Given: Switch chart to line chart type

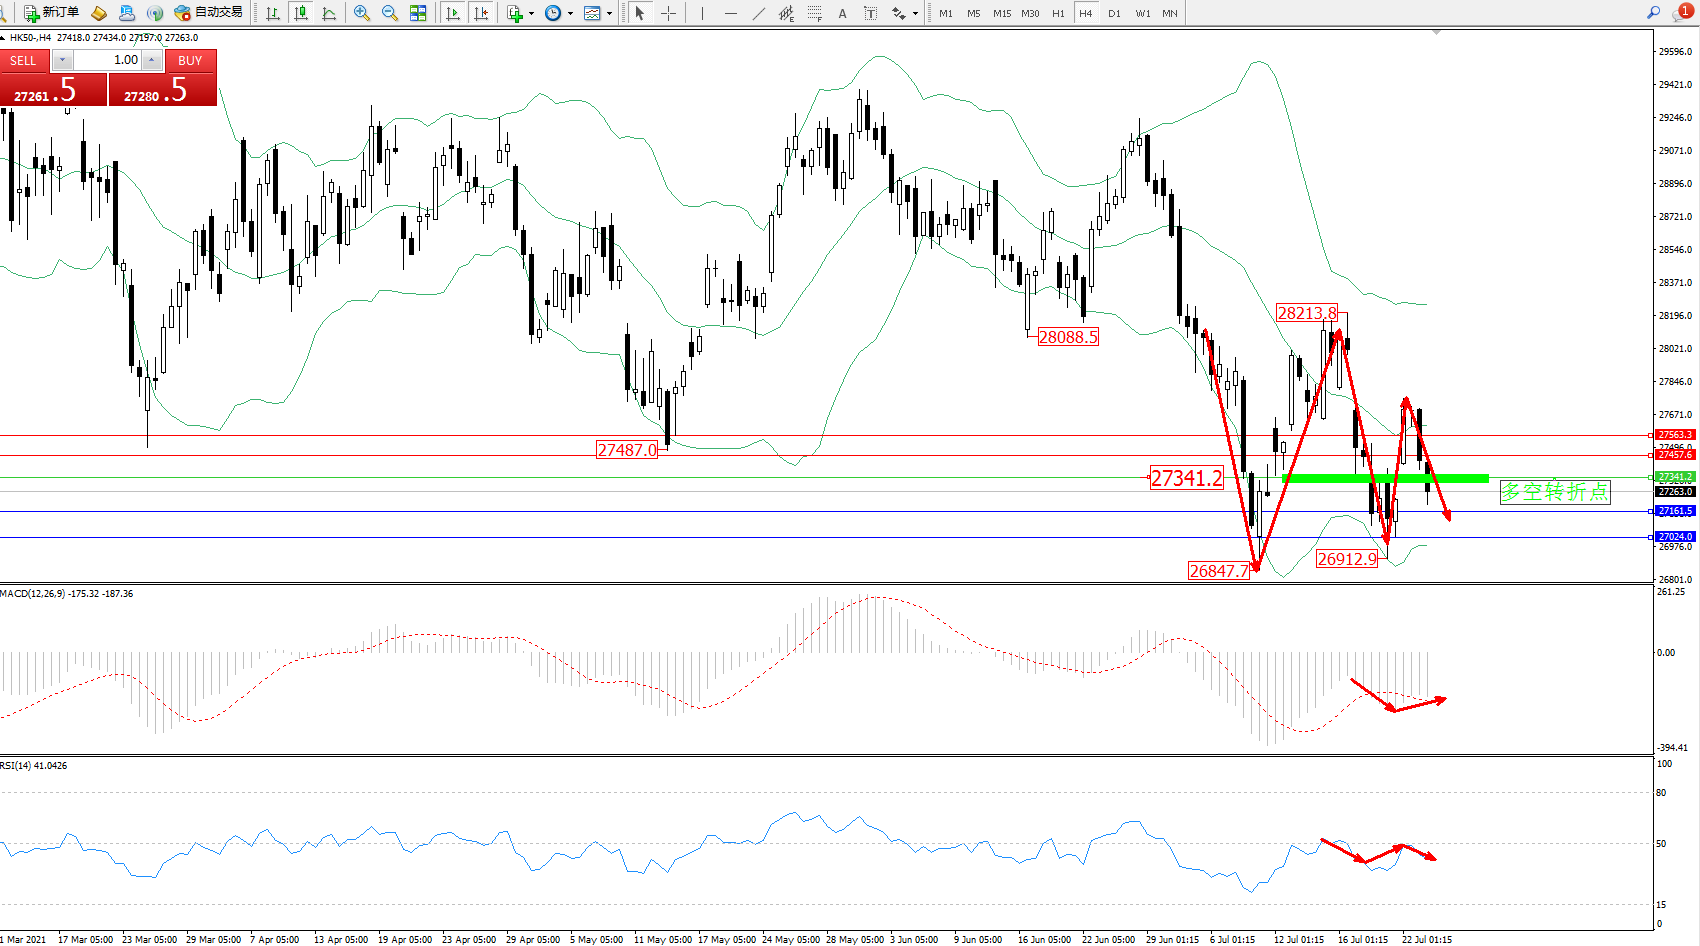Looking at the screenshot, I should pyautogui.click(x=329, y=13).
